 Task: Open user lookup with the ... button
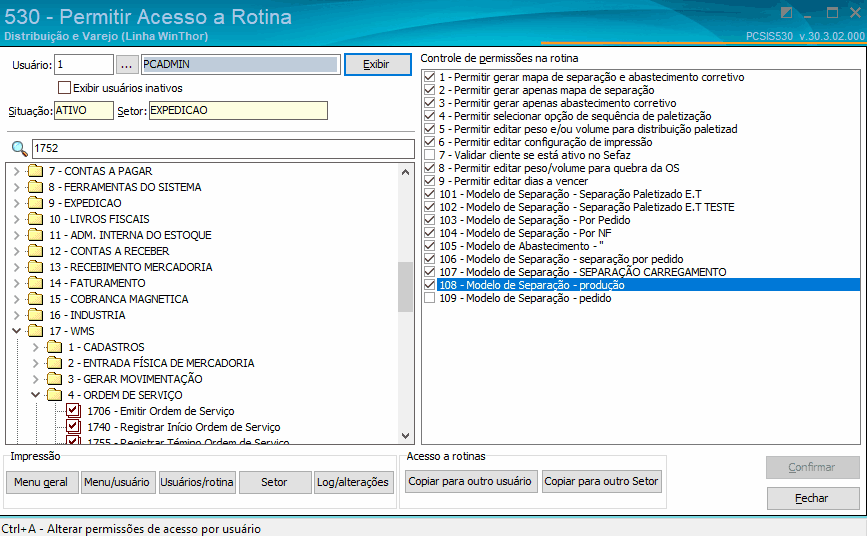coord(126,65)
